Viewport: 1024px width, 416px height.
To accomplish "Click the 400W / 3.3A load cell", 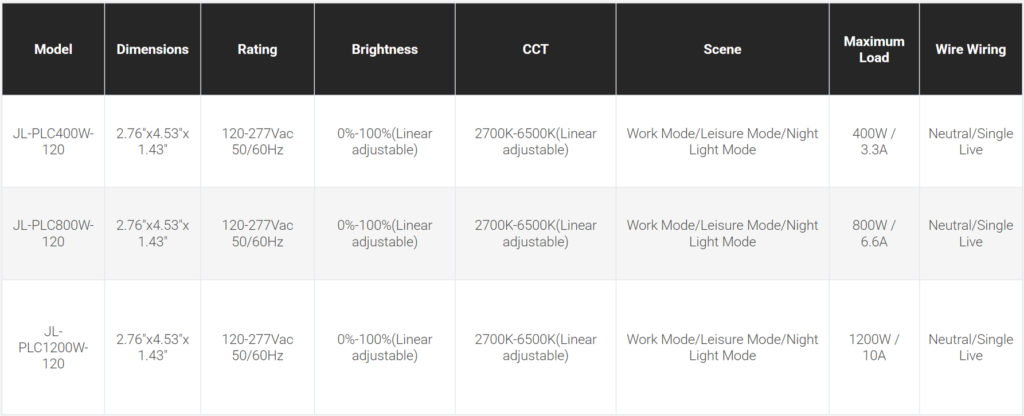I will point(873,141).
